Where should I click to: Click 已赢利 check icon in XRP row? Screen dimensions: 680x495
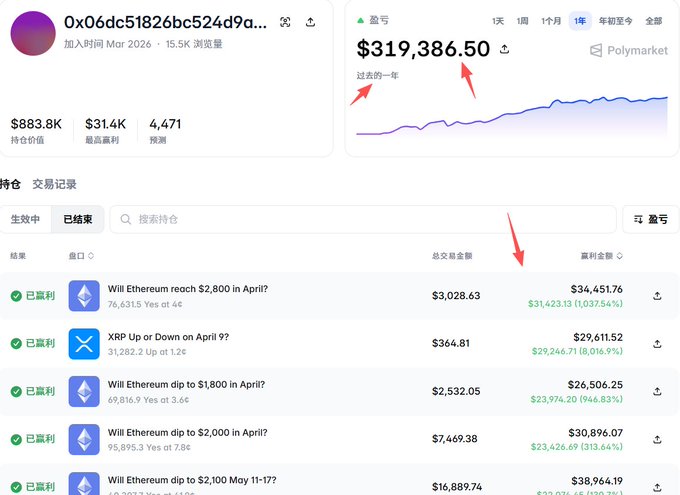16,344
